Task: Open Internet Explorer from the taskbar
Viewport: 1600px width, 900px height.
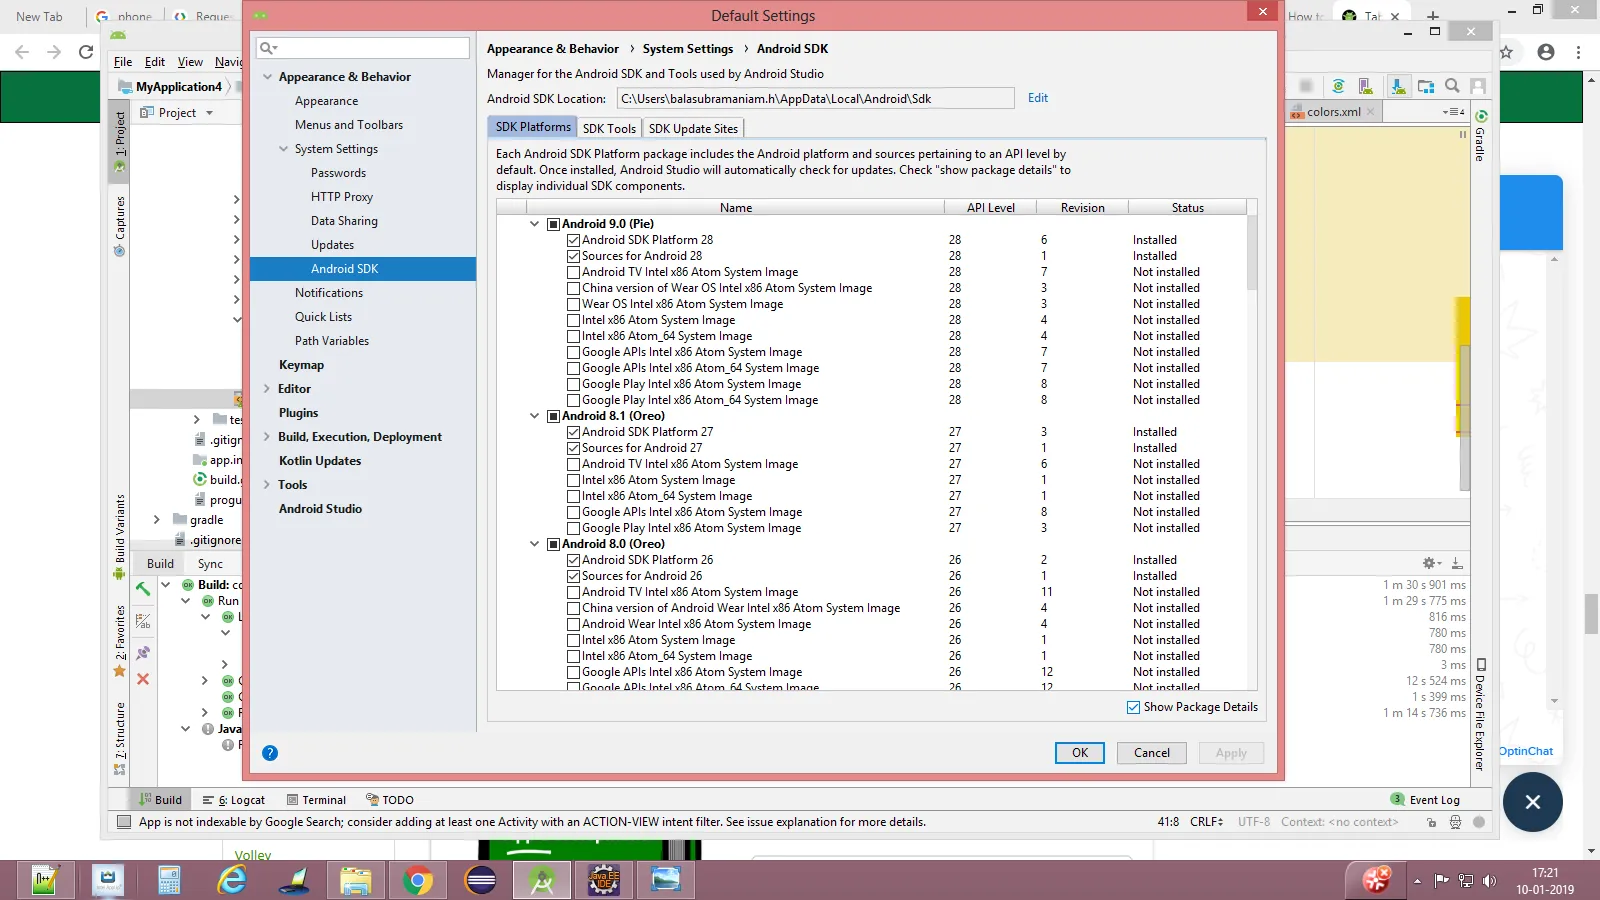Action: [232, 880]
